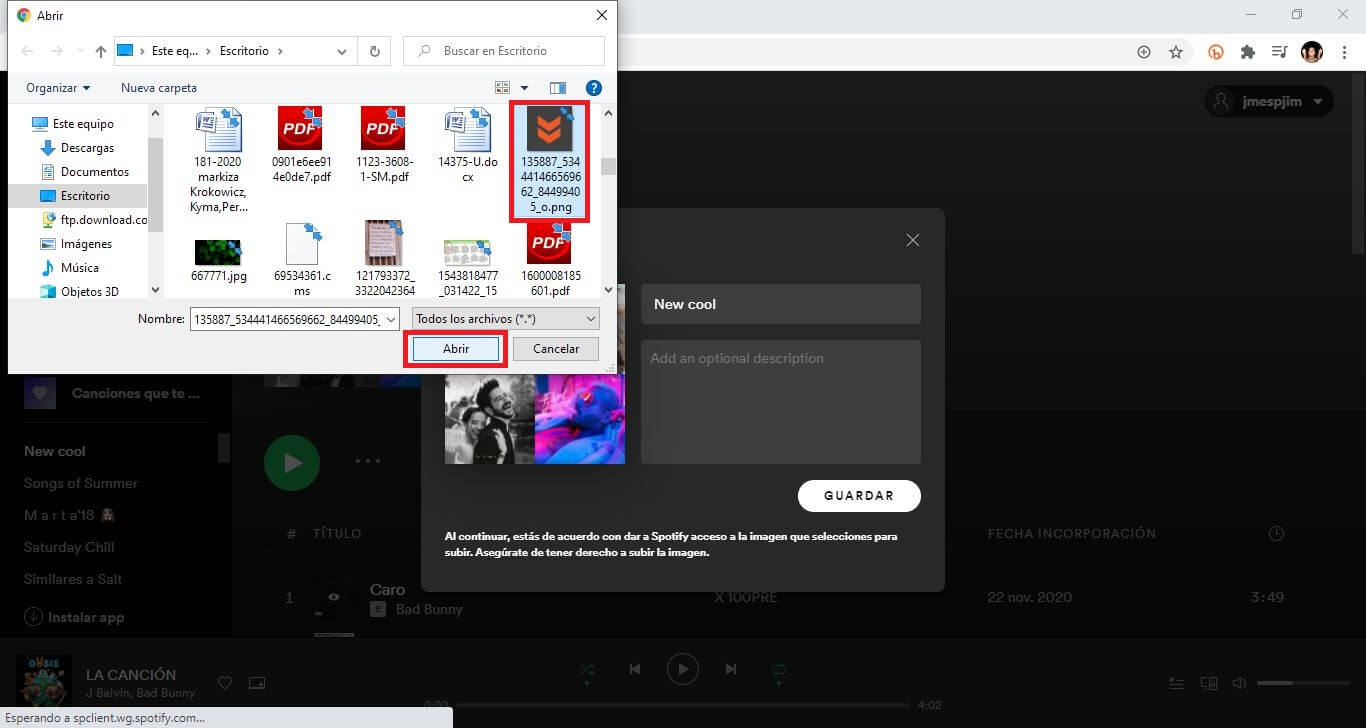Click Nueva carpeta in the file dialog
Screen dimensions: 1366x728
click(159, 88)
